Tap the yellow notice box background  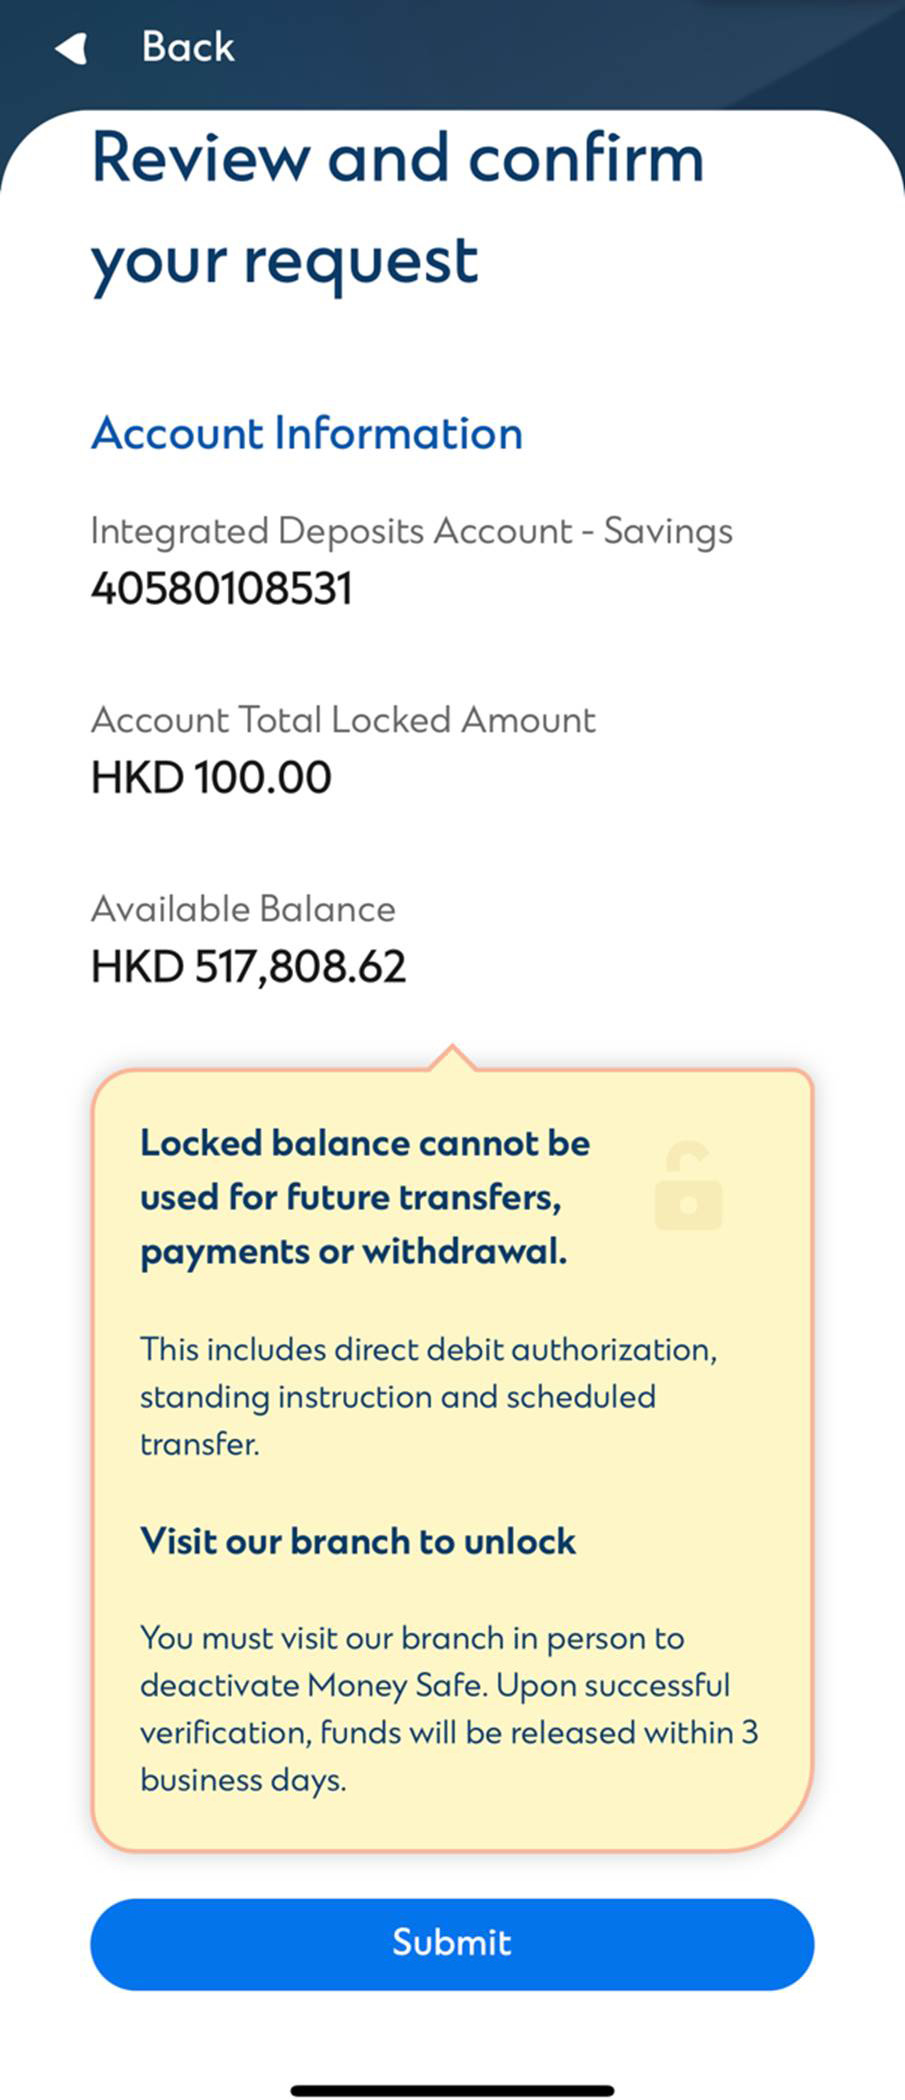[x=452, y=1460]
